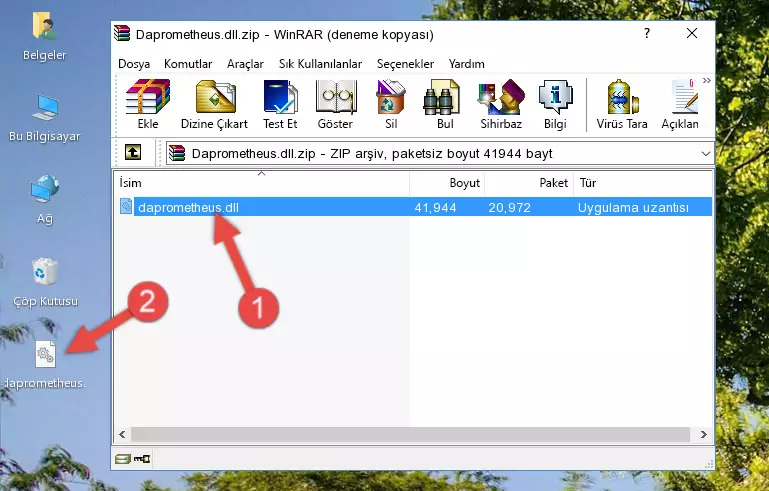This screenshot has height=491, width=769.
Task: Sort by the Boyut column header
Action: (447, 183)
